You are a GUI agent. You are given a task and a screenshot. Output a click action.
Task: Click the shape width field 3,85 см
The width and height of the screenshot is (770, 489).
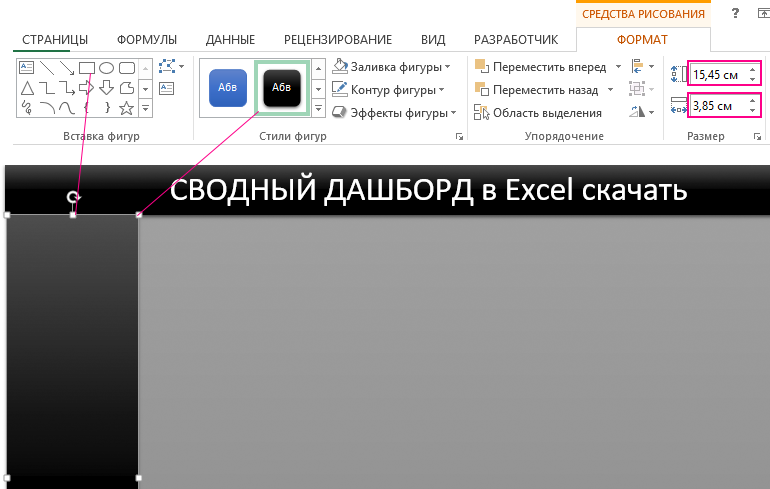point(718,106)
